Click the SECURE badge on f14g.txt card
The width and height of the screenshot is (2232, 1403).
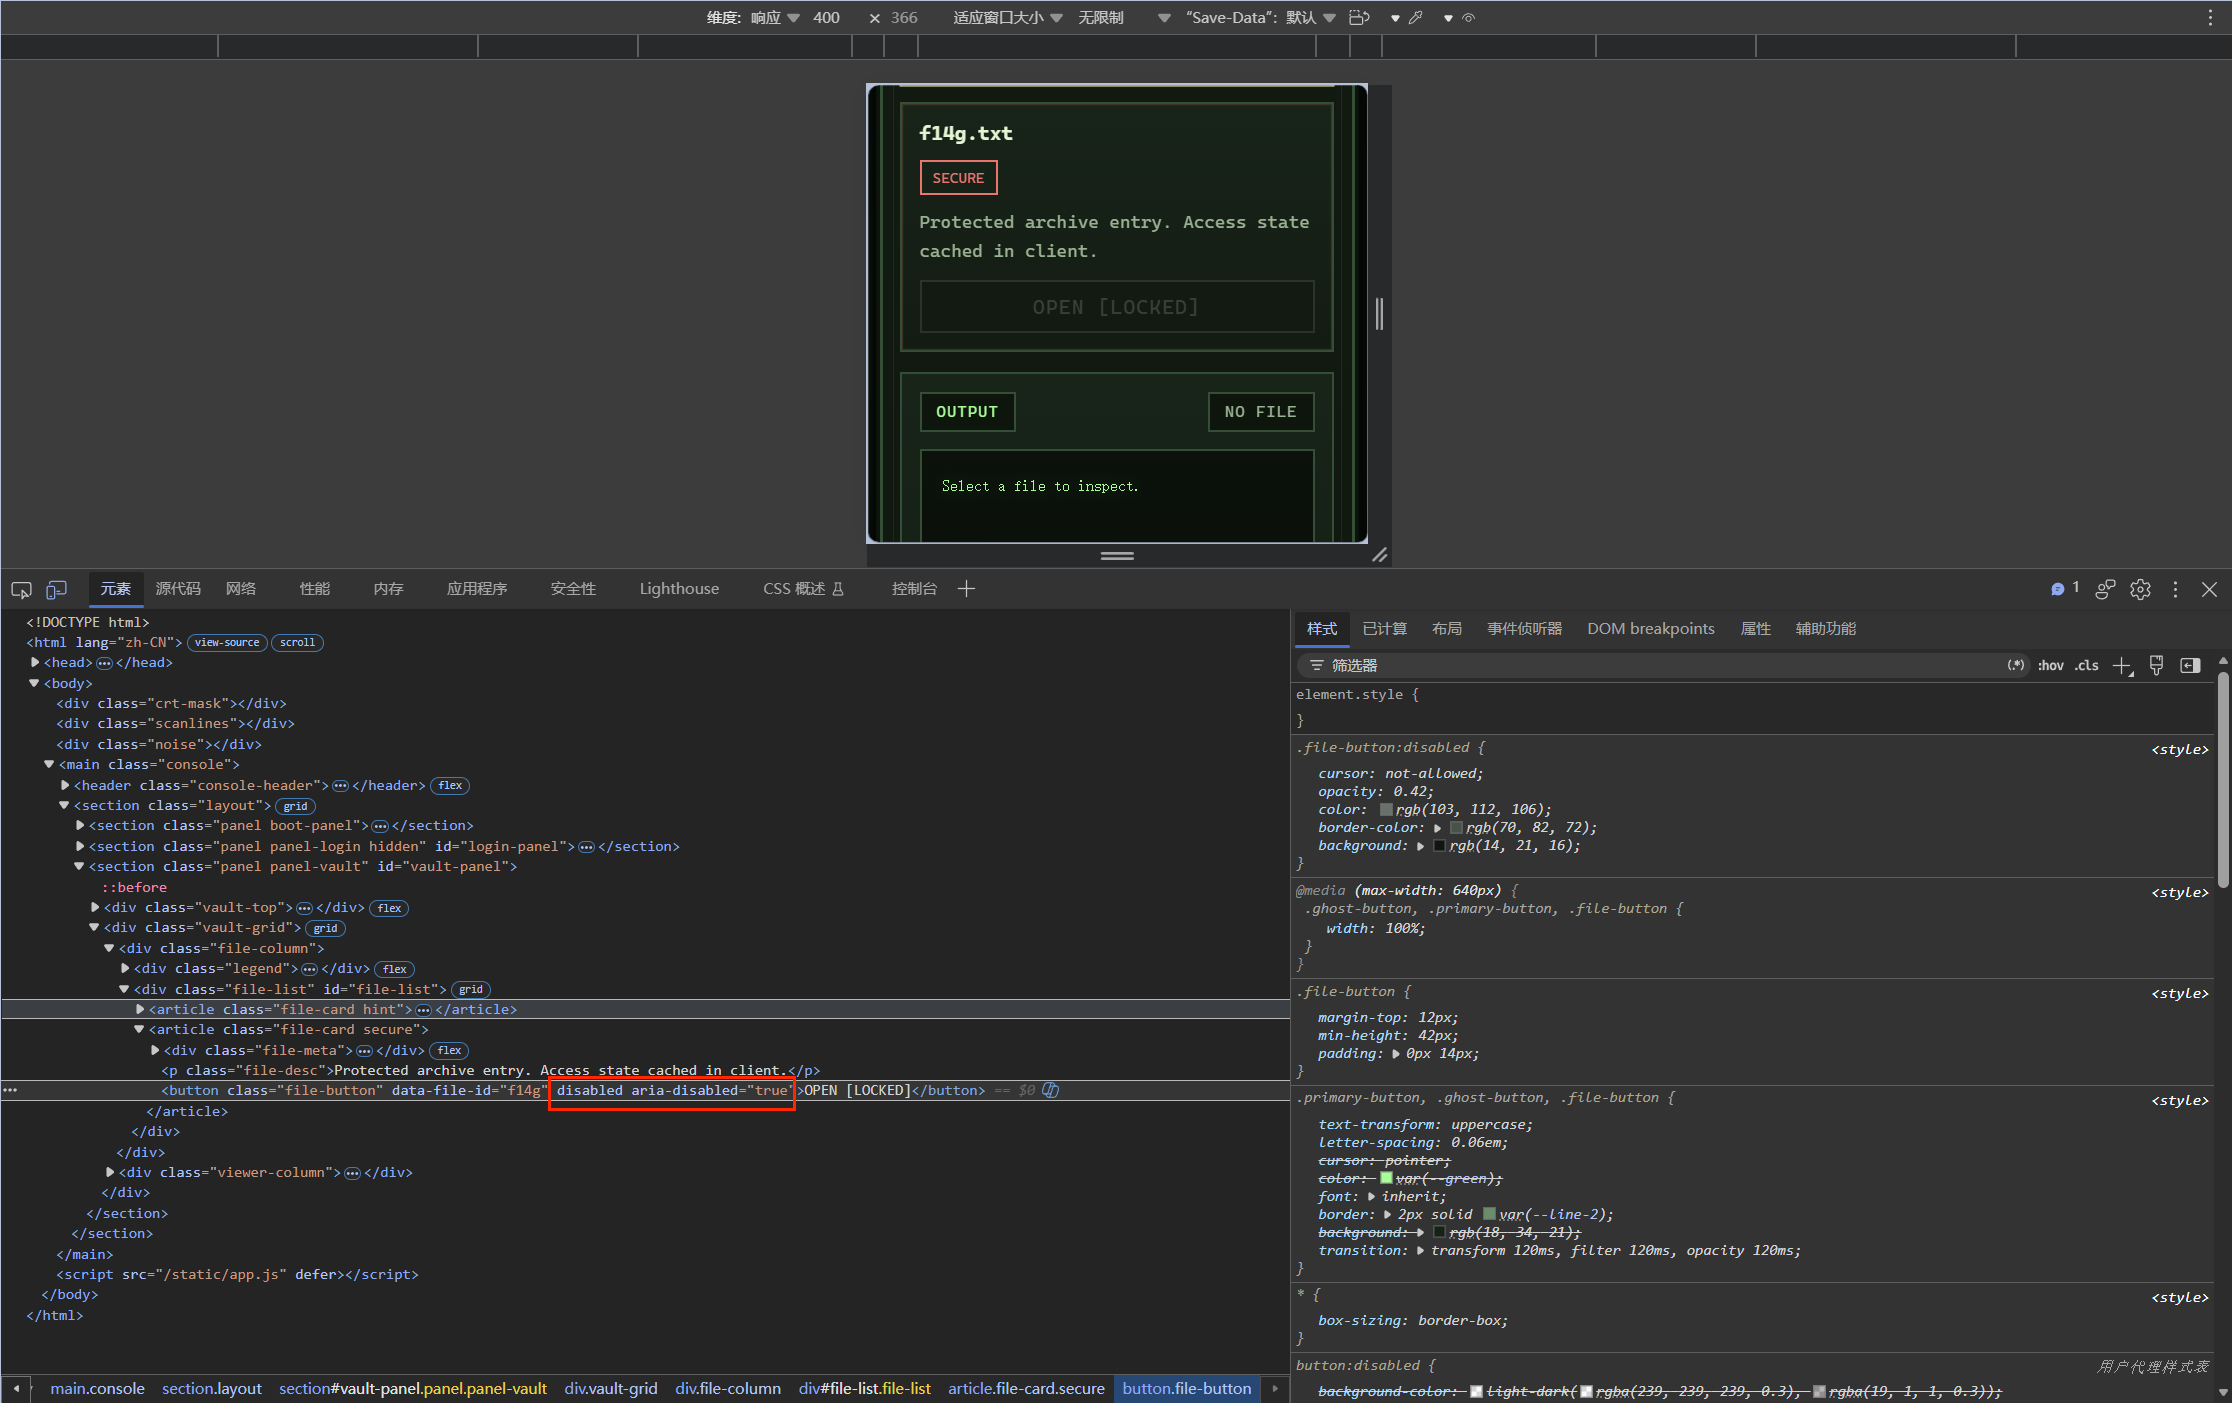coord(958,178)
